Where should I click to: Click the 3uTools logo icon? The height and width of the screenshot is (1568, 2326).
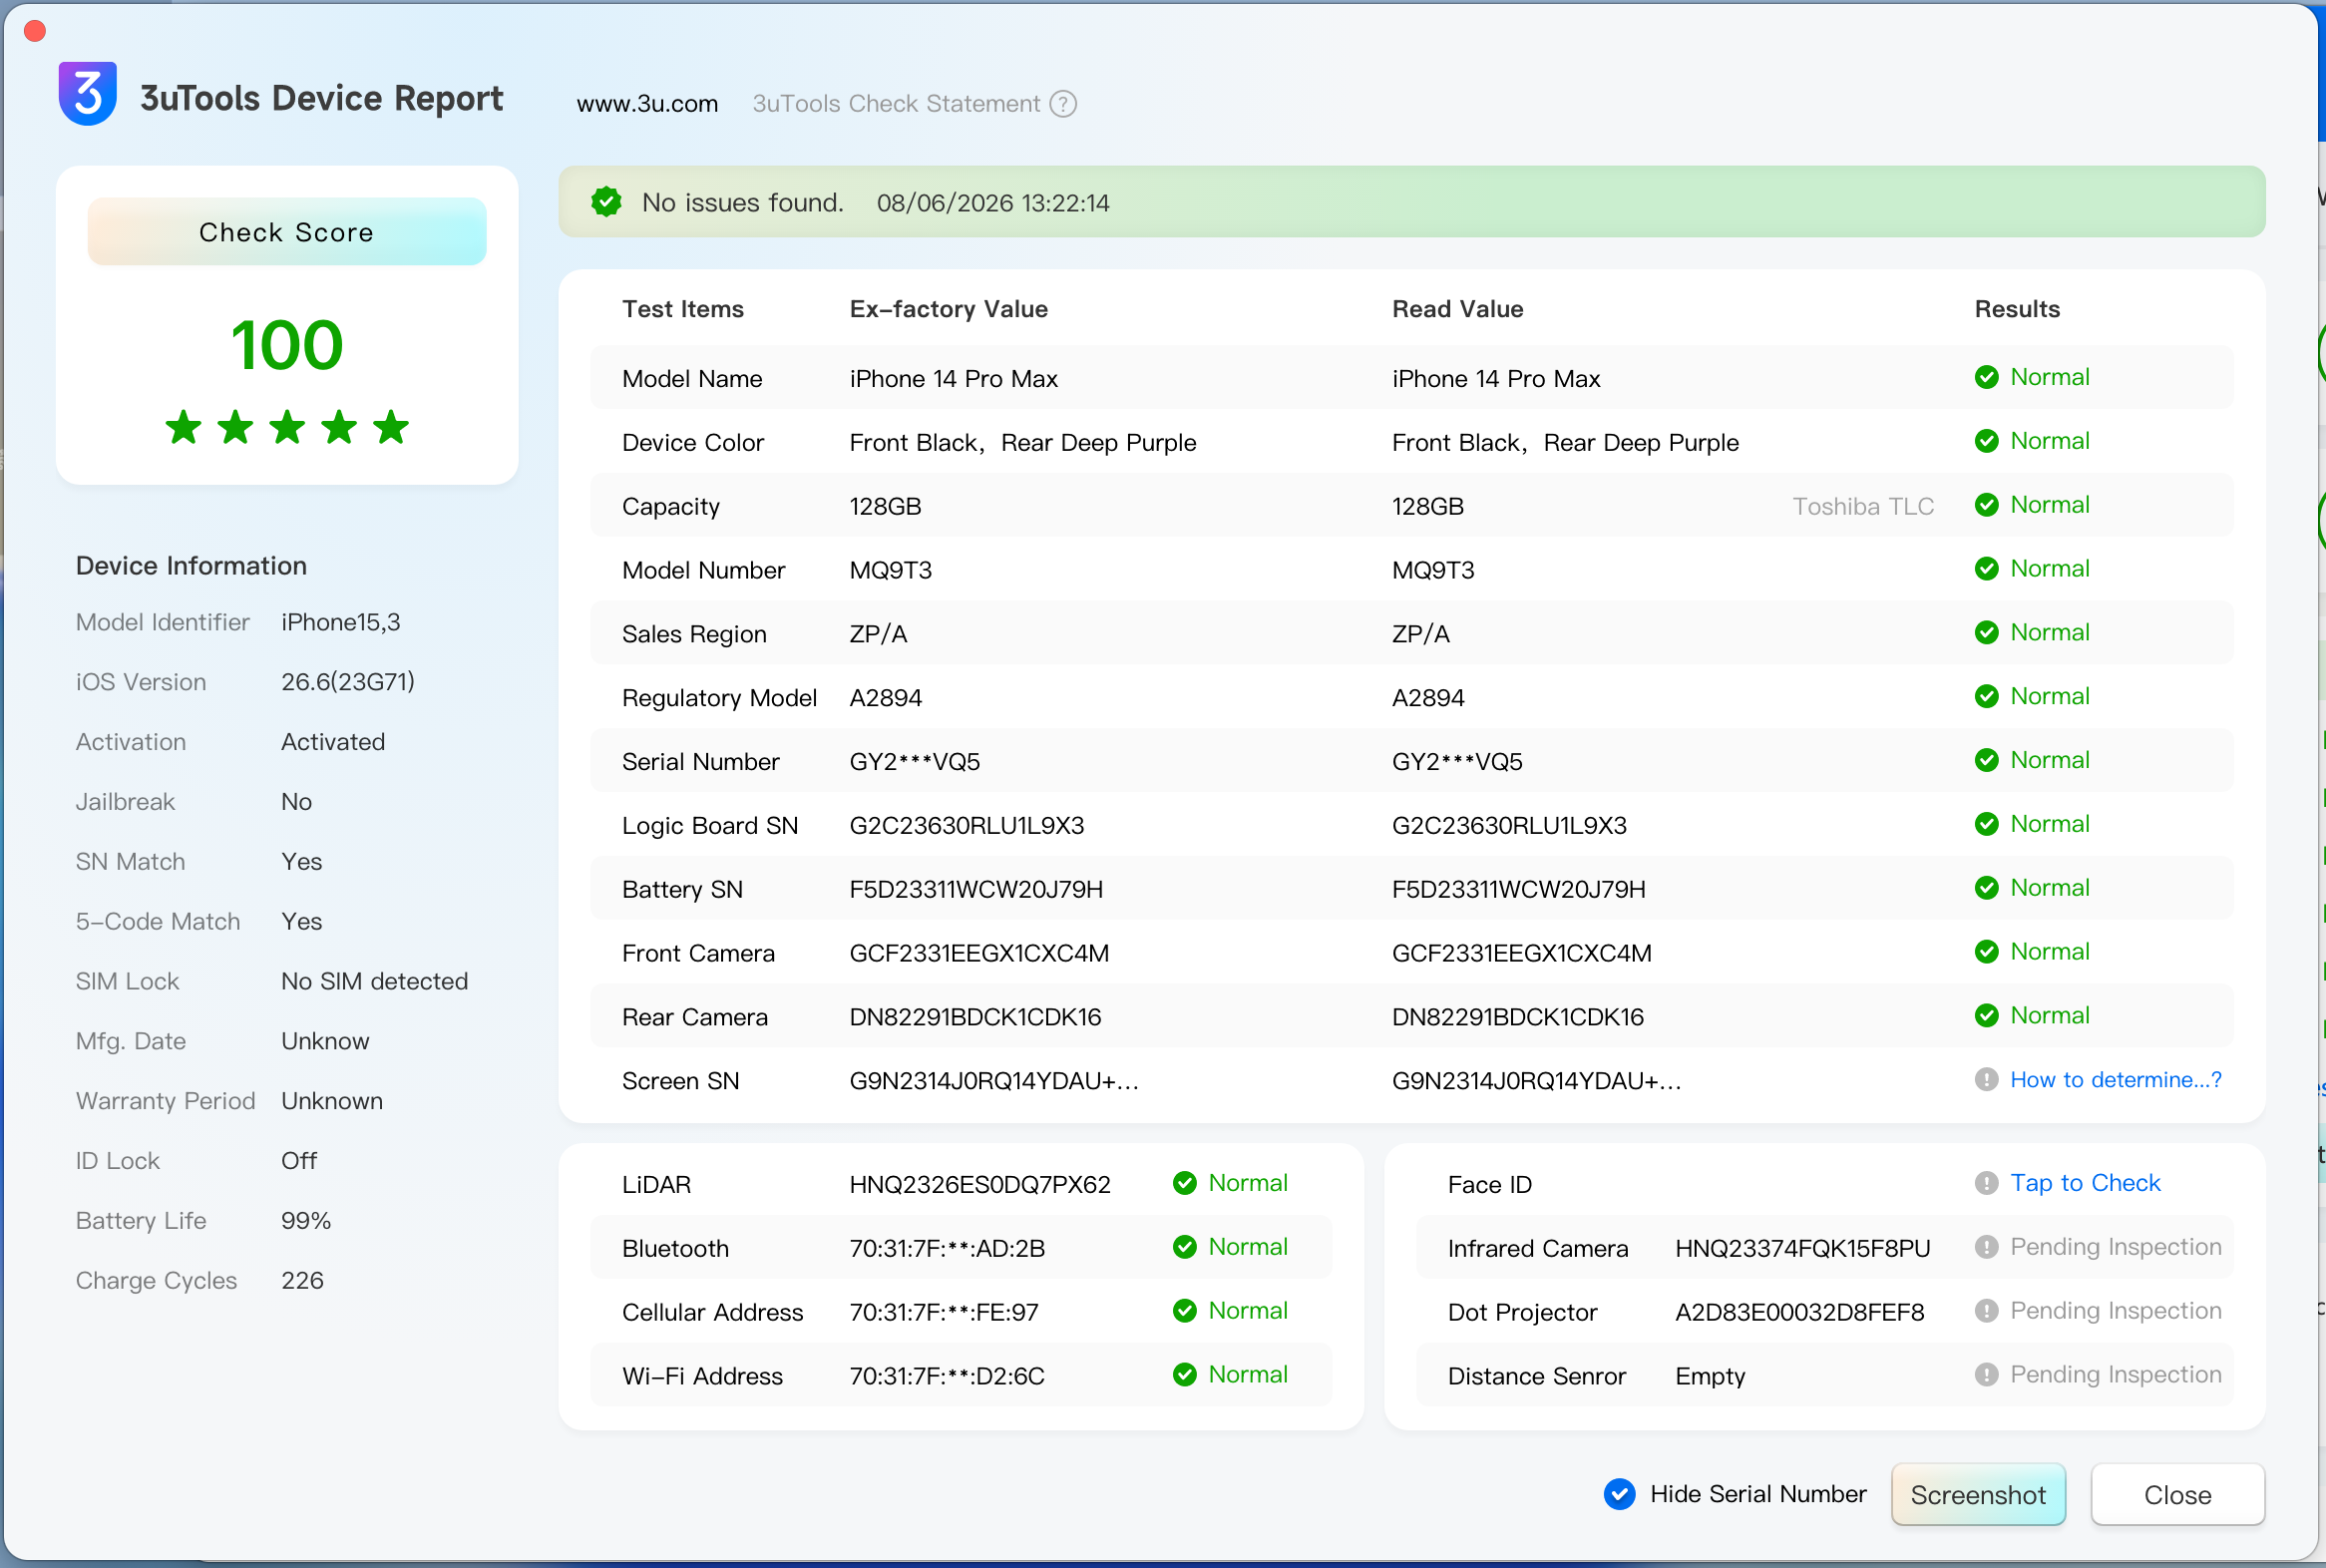88,94
